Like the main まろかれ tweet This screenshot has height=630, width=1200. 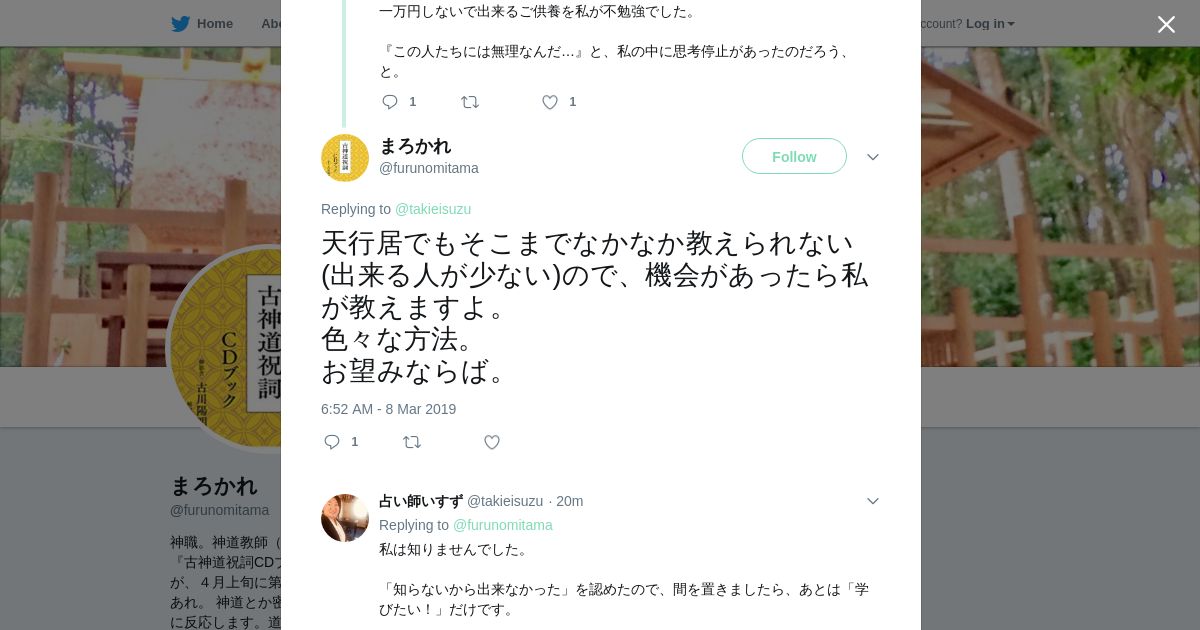coord(492,442)
